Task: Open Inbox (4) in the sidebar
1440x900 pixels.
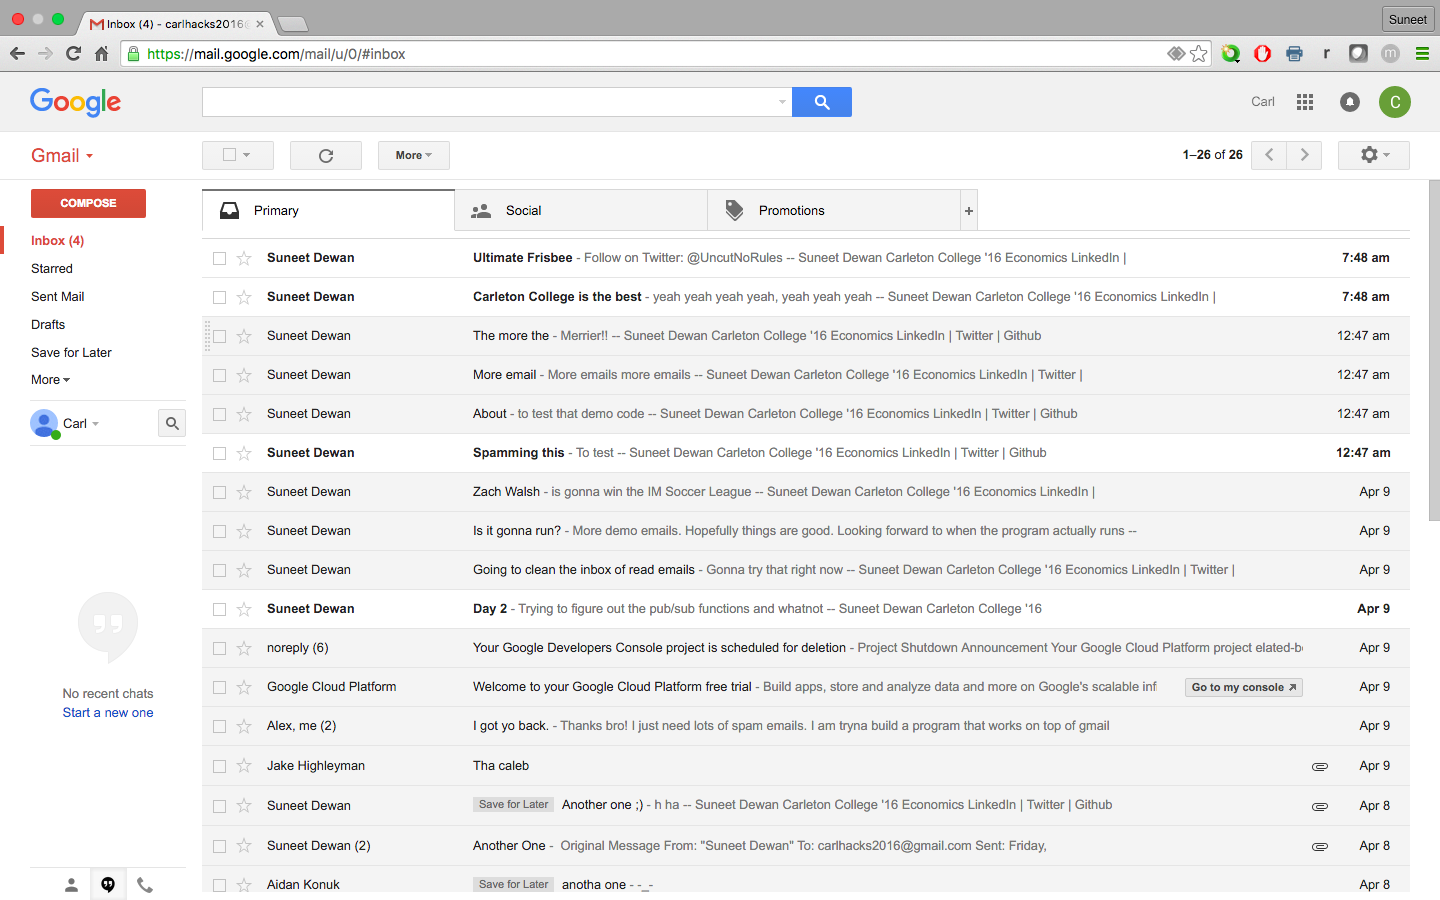Action: [57, 241]
